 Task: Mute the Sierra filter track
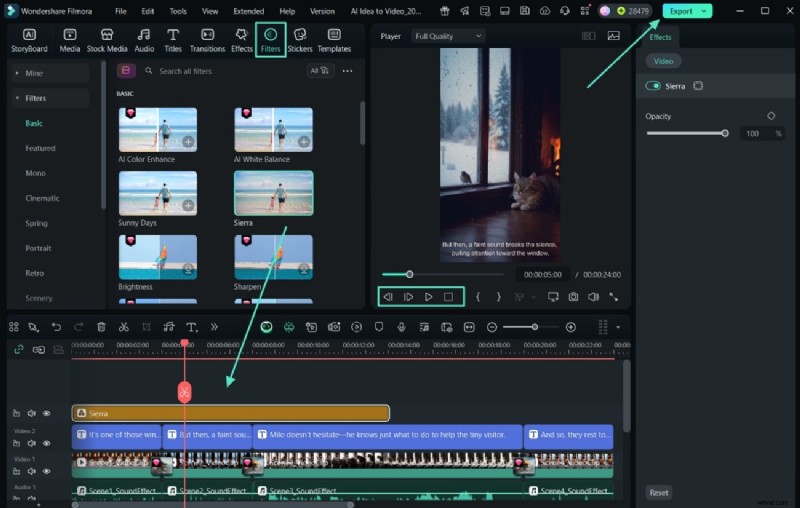31,413
